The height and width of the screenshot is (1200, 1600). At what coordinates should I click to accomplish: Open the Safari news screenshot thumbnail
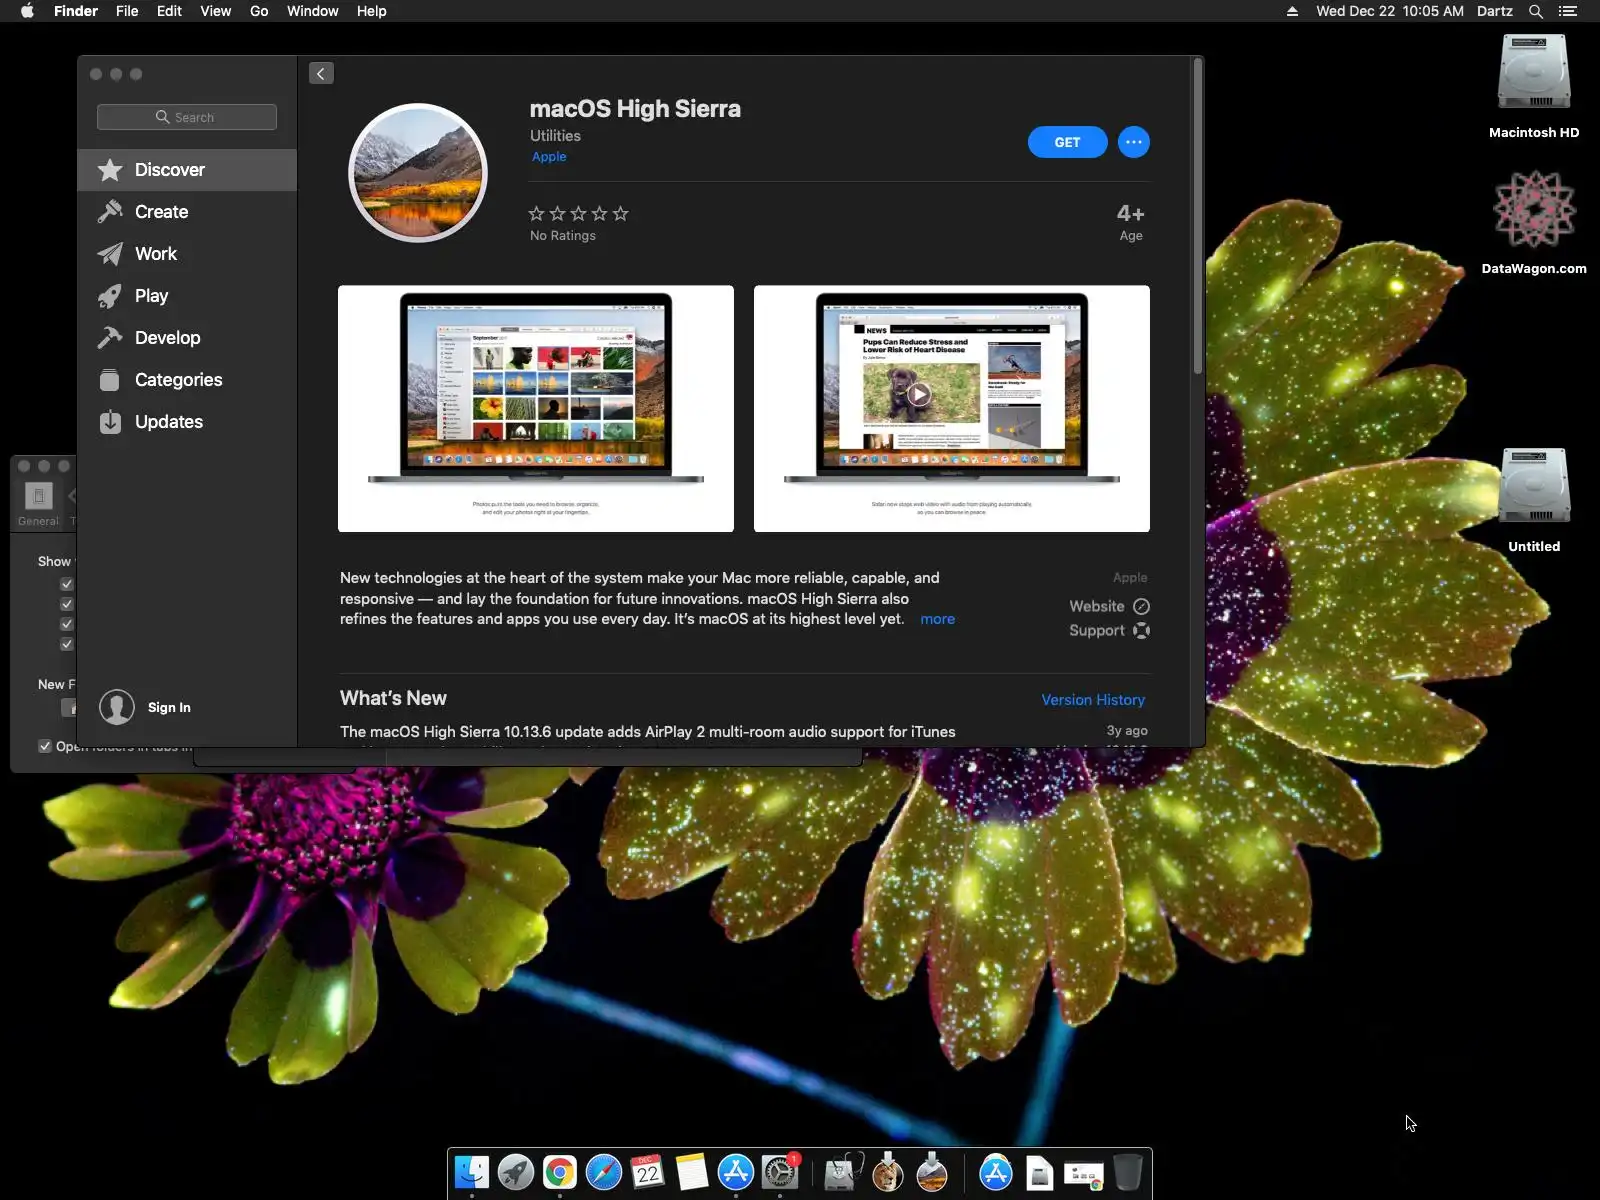(952, 409)
